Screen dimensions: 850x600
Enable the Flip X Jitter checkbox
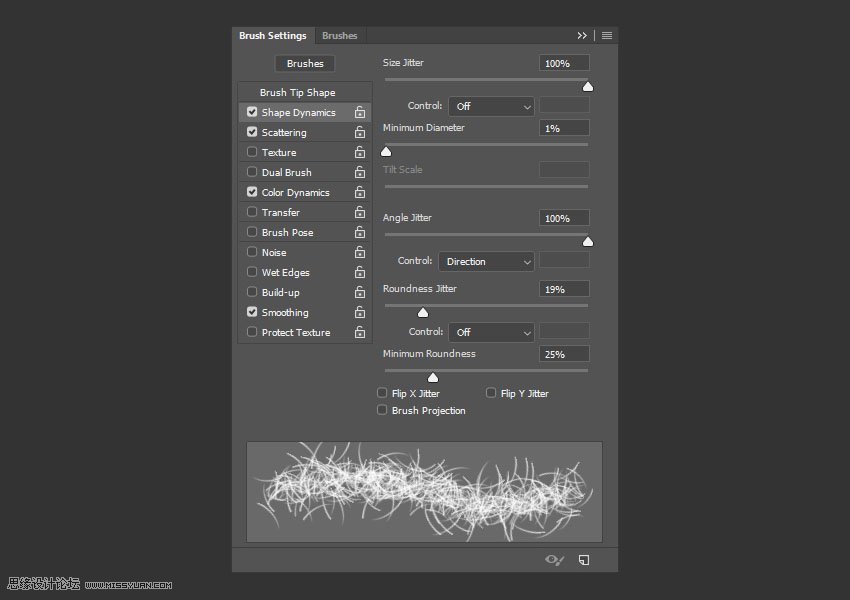pyautogui.click(x=382, y=393)
